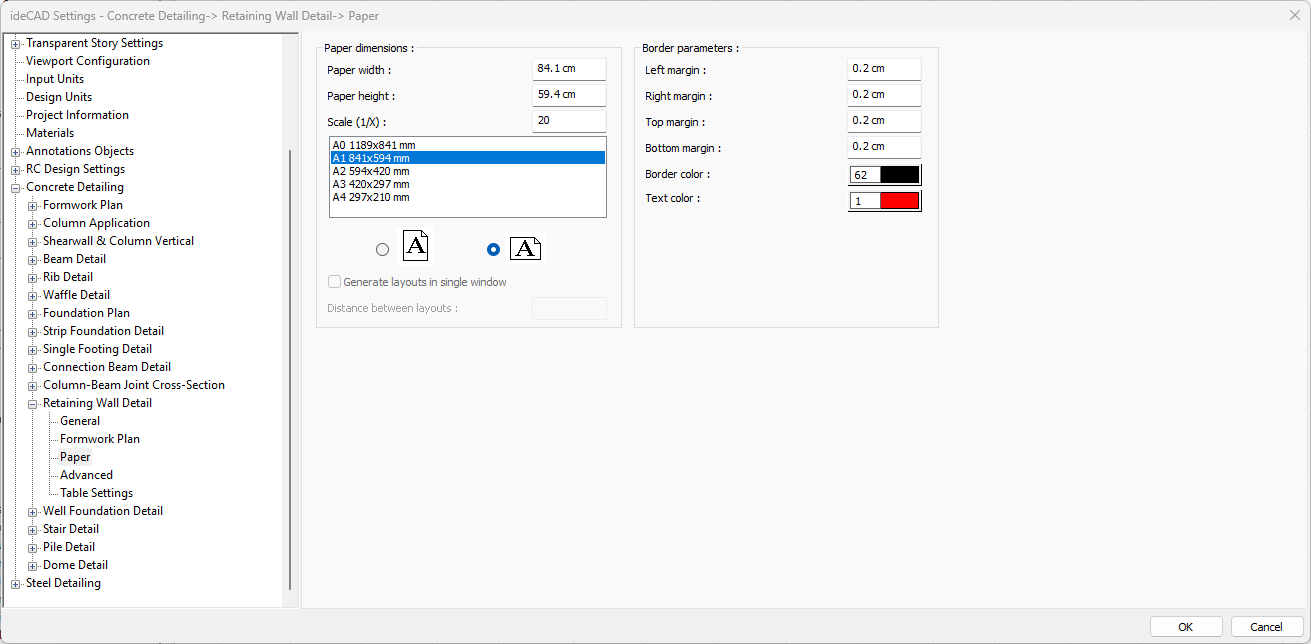Select A3 420x297 mm paper size

tap(371, 184)
